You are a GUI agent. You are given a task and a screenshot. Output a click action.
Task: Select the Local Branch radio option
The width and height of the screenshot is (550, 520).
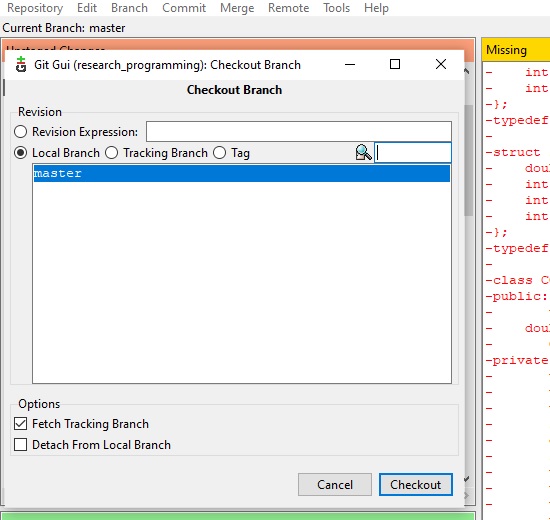pyautogui.click(x=20, y=153)
